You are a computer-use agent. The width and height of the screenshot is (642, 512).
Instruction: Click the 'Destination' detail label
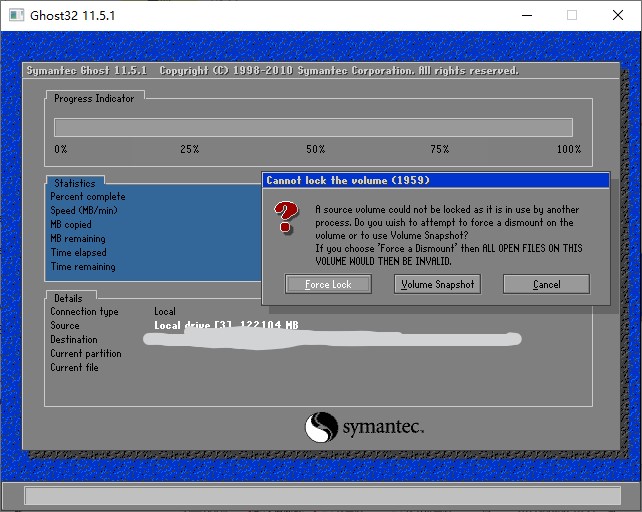[74, 340]
